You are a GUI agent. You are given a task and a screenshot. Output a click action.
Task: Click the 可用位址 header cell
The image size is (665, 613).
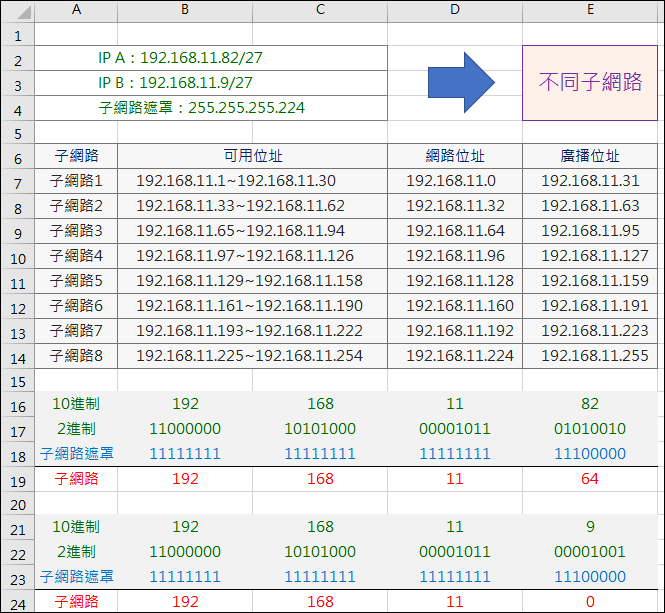point(252,156)
